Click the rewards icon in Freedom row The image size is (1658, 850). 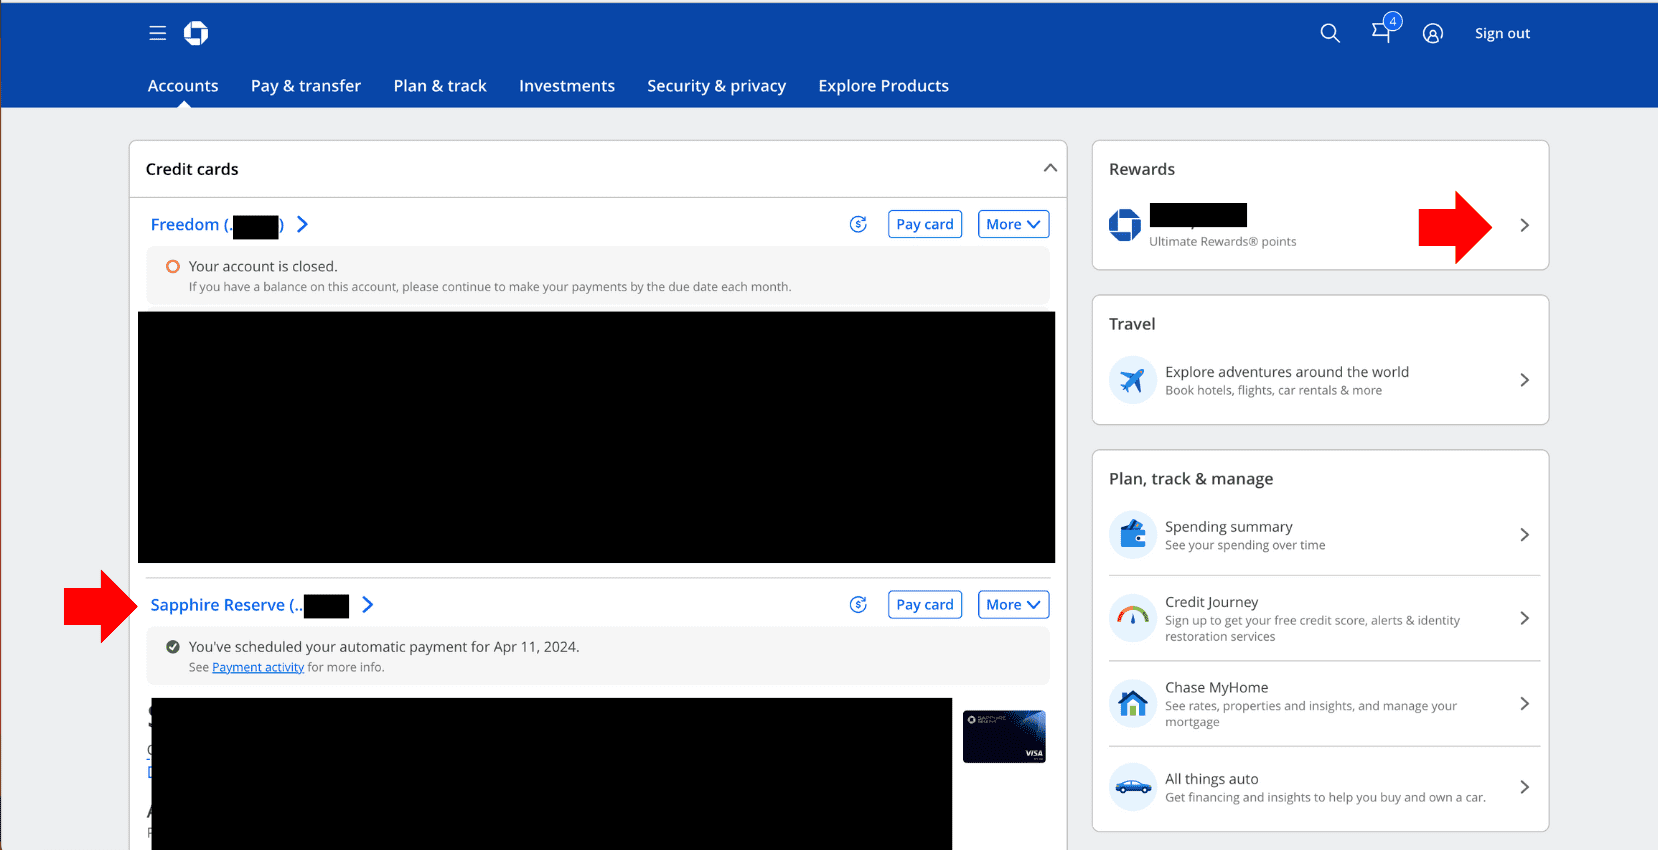(858, 224)
